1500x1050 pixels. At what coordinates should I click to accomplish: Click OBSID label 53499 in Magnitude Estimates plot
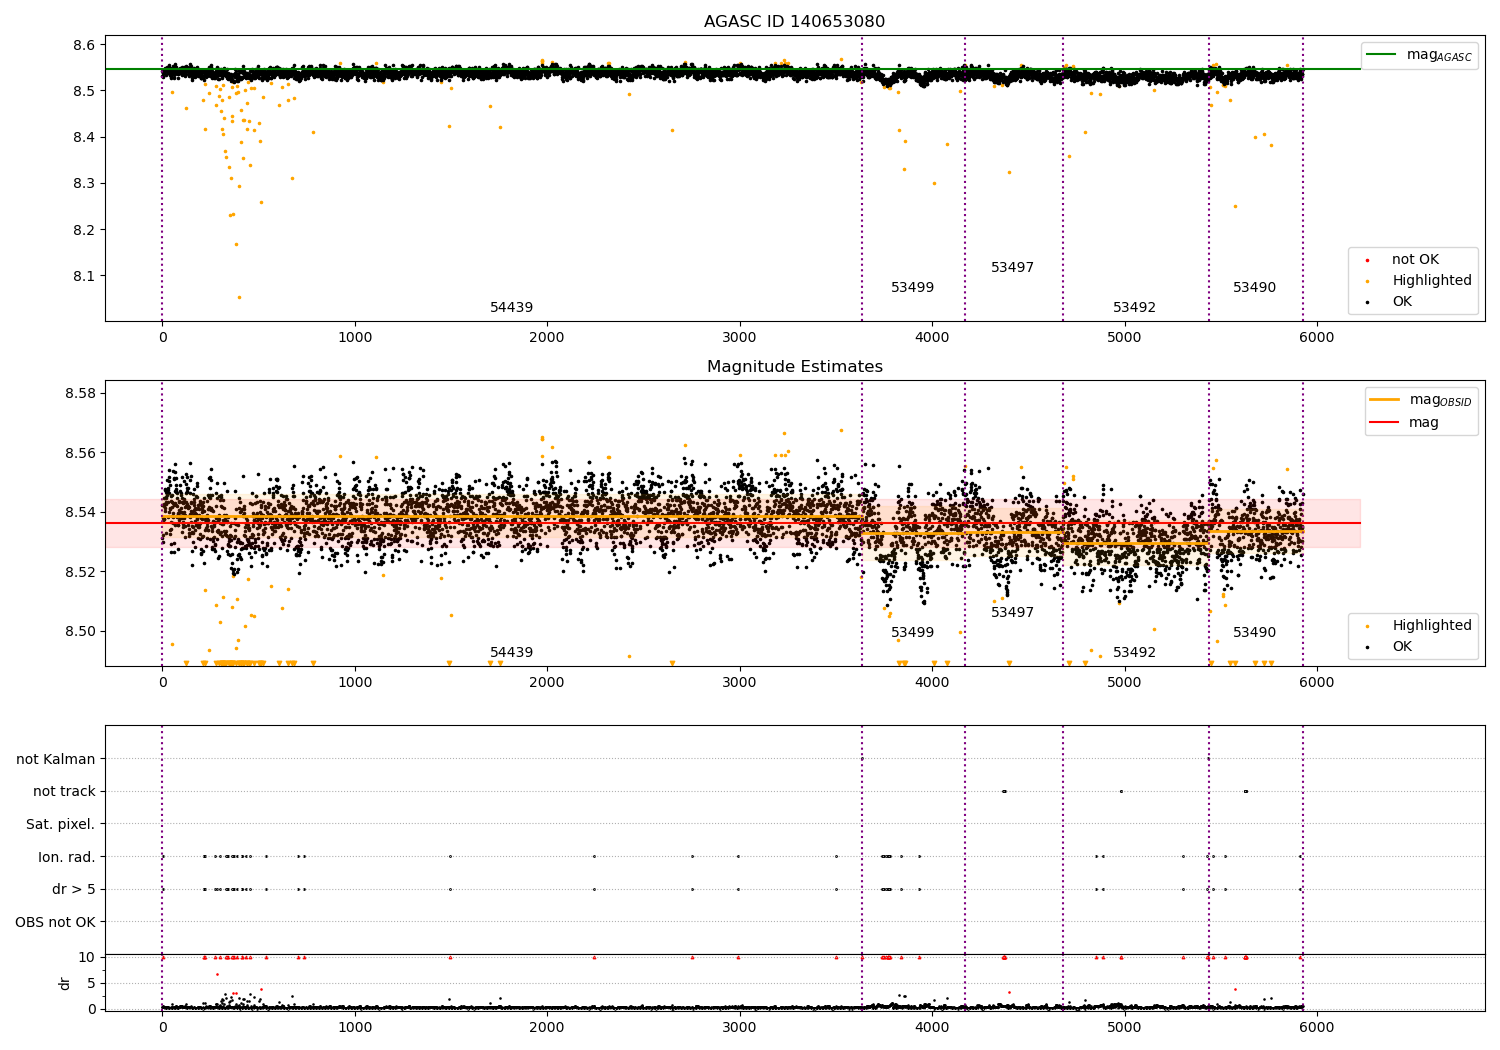[912, 633]
